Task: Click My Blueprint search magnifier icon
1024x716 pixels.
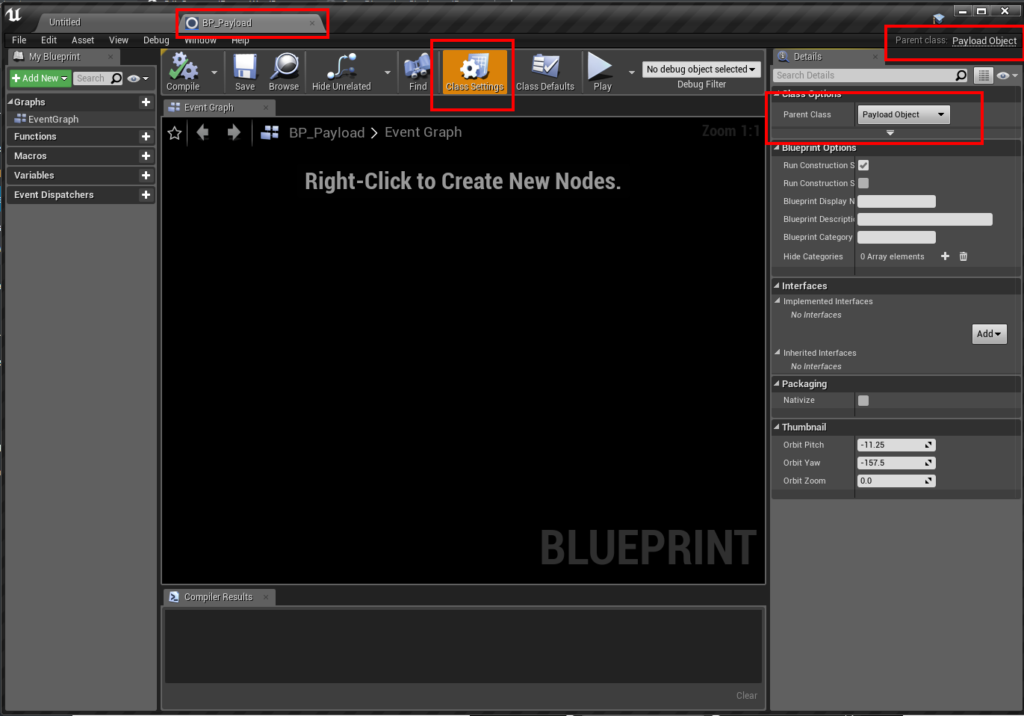Action: click(x=116, y=78)
